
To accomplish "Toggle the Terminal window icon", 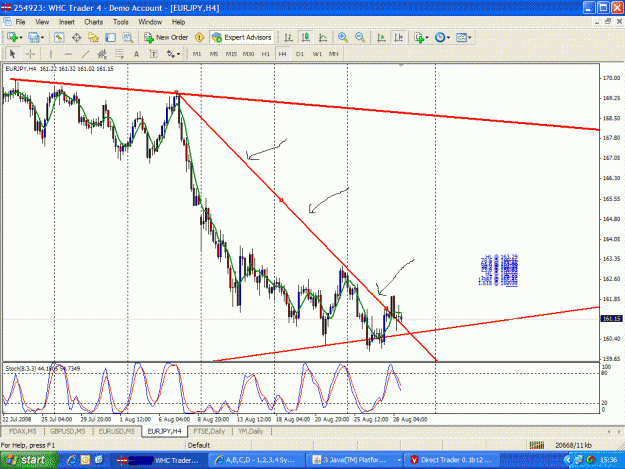I will coord(110,37).
